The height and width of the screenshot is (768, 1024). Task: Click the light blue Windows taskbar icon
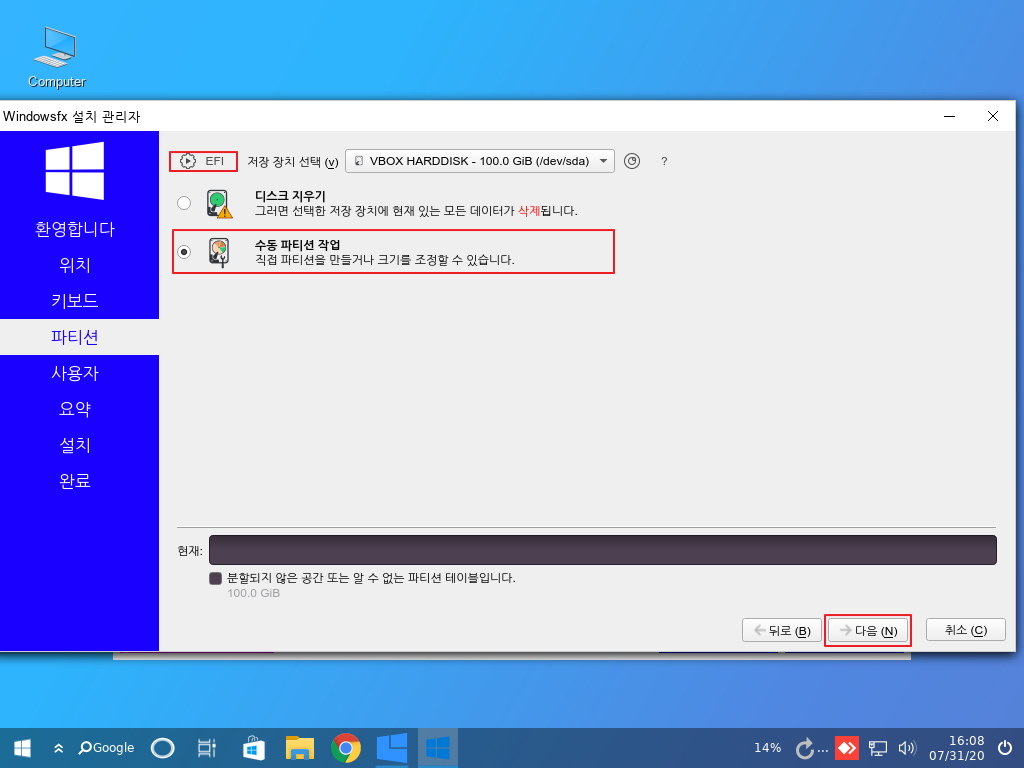click(392, 748)
